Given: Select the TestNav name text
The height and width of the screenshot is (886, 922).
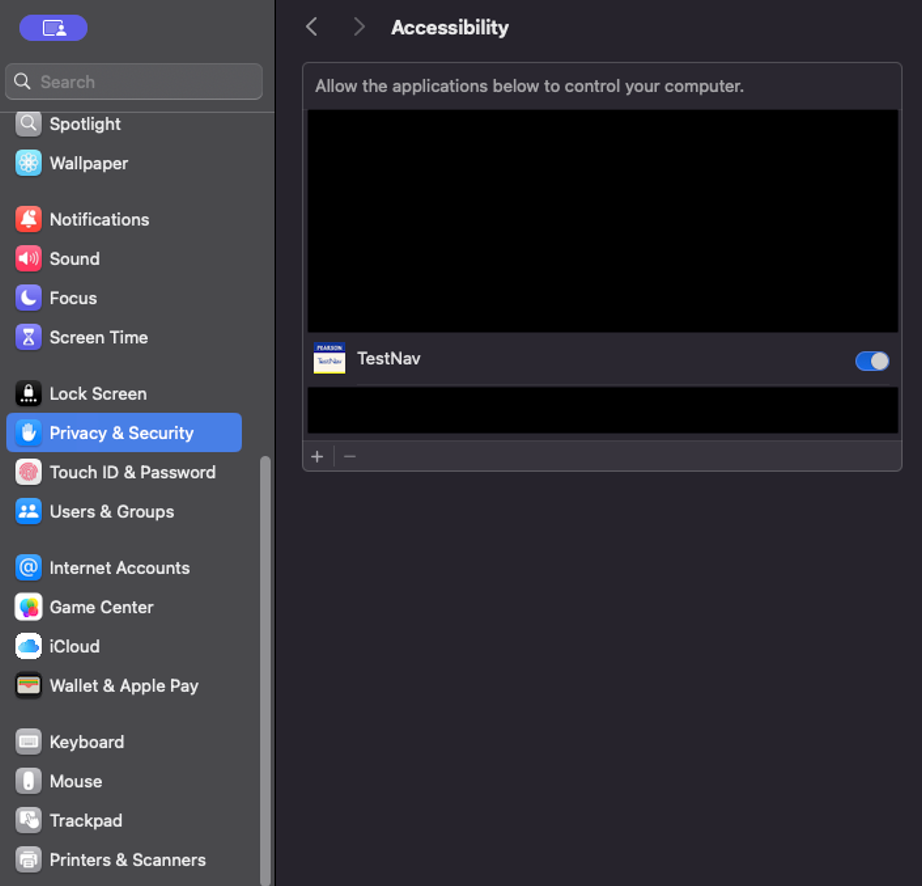Looking at the screenshot, I should (389, 359).
